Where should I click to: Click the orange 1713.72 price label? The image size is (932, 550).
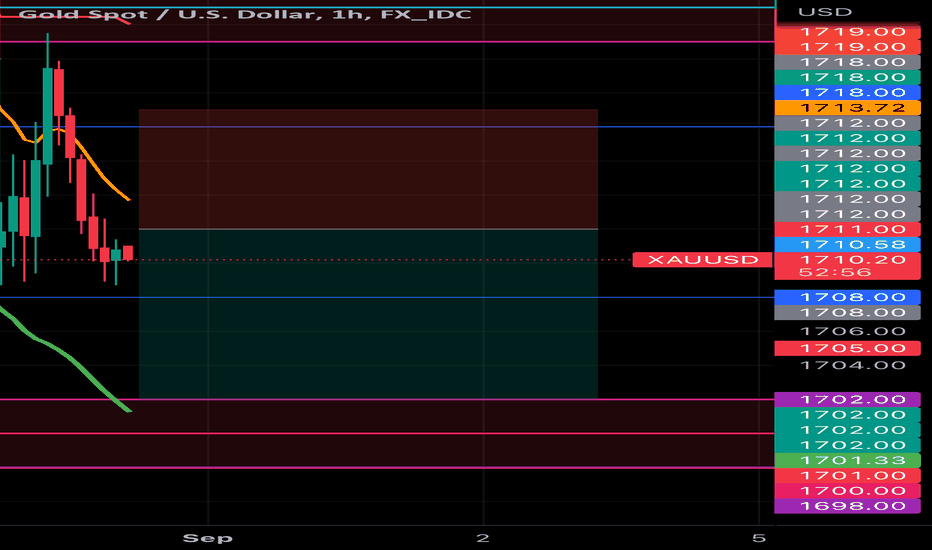(848, 108)
